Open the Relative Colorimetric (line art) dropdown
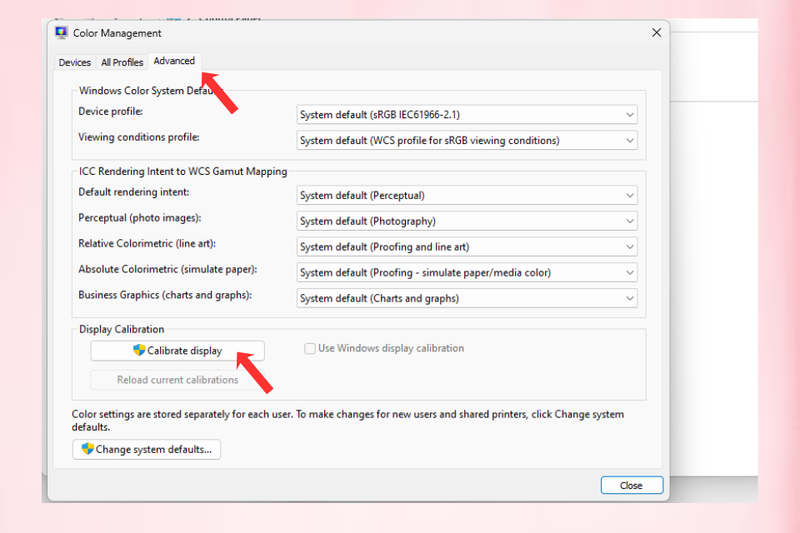Screen dimensions: 800x533 click(x=467, y=247)
